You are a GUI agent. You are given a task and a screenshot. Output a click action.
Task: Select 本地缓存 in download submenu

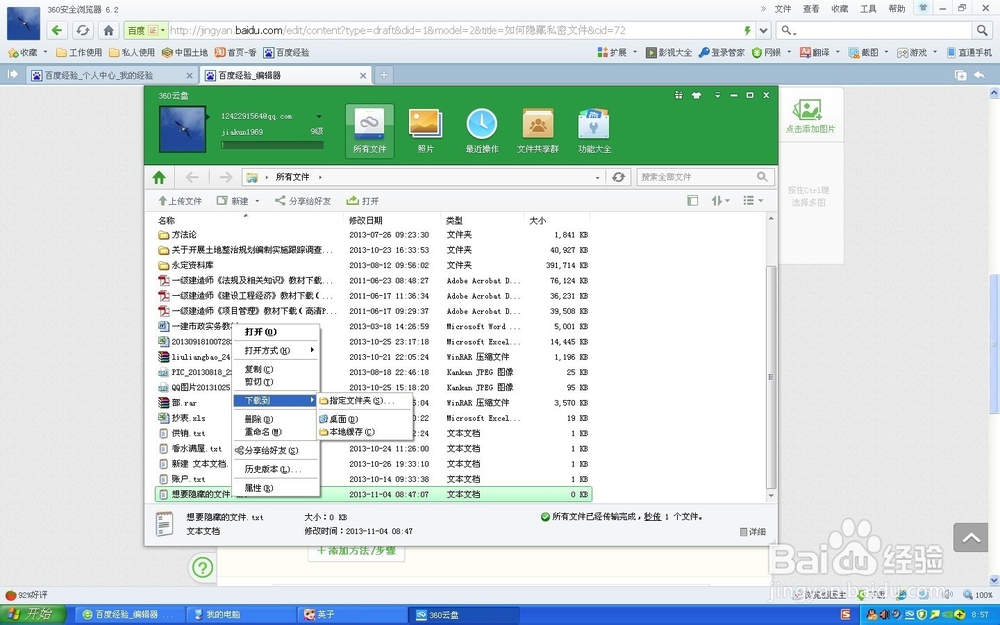pos(365,432)
